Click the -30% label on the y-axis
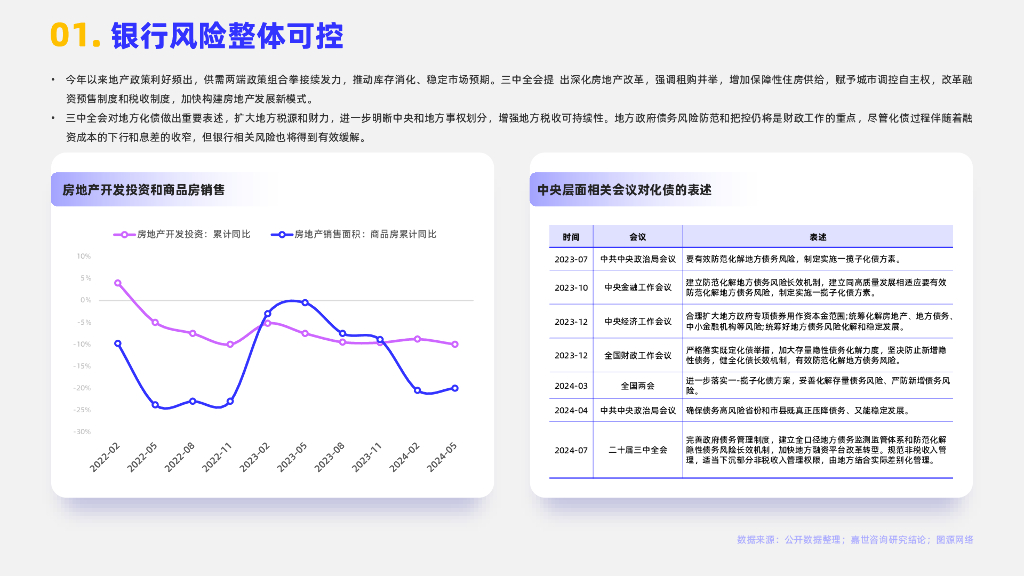The height and width of the screenshot is (576, 1024). coord(84,432)
